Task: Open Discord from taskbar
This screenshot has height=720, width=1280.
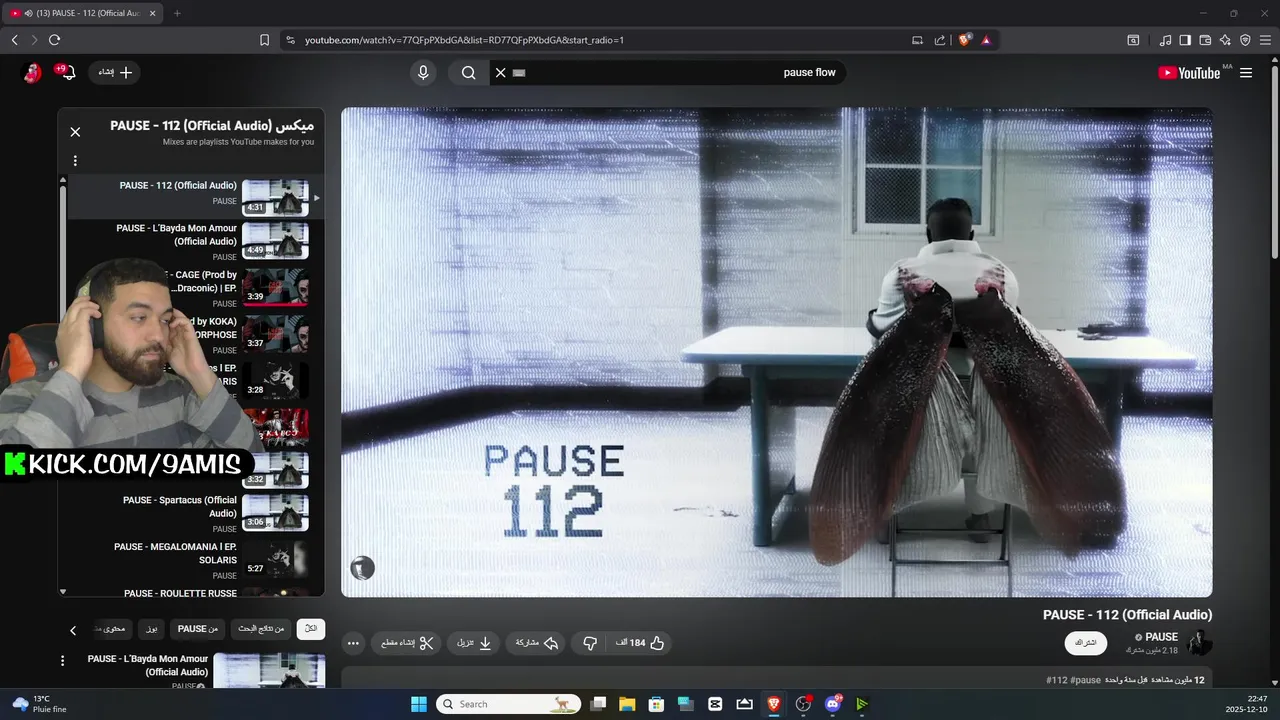Action: [832, 704]
